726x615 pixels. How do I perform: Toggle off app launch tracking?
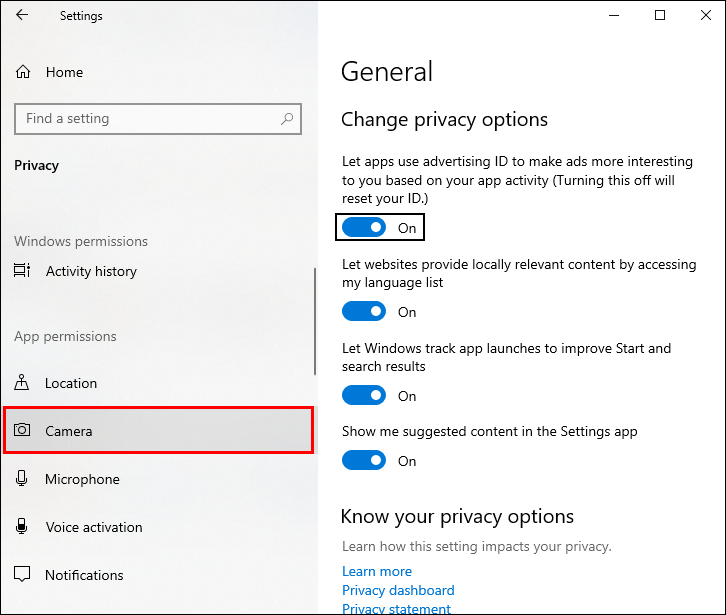[x=364, y=396]
